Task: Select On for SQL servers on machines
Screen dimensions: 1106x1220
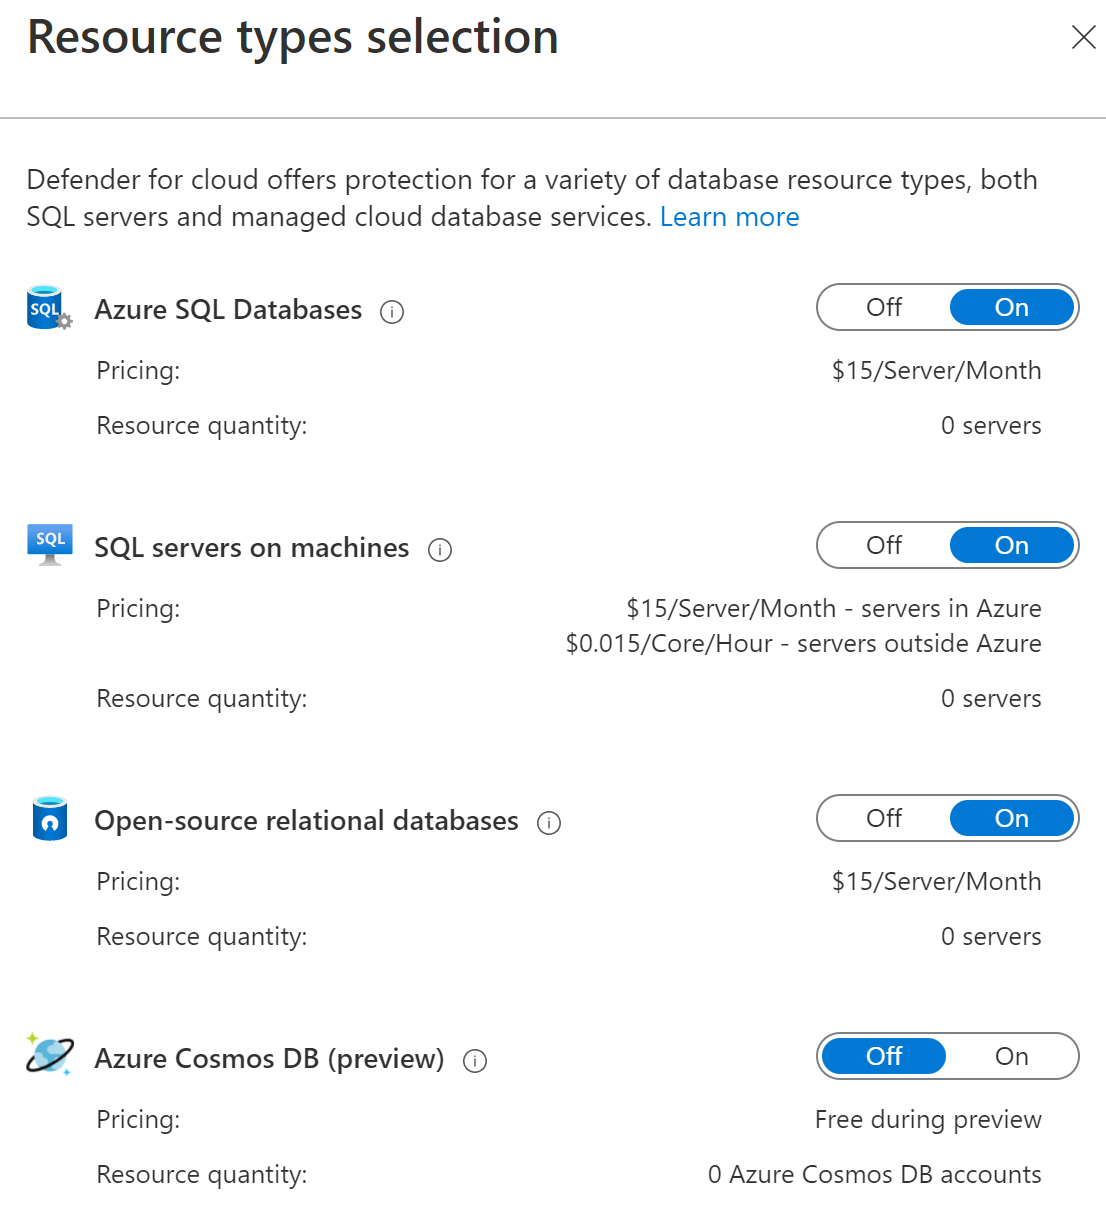Action: [x=1011, y=546]
